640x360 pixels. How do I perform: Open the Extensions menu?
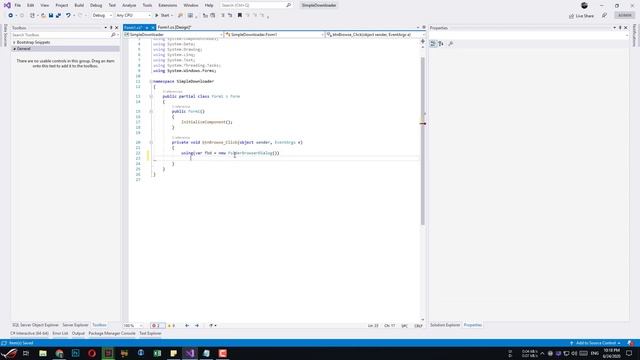[168, 5]
